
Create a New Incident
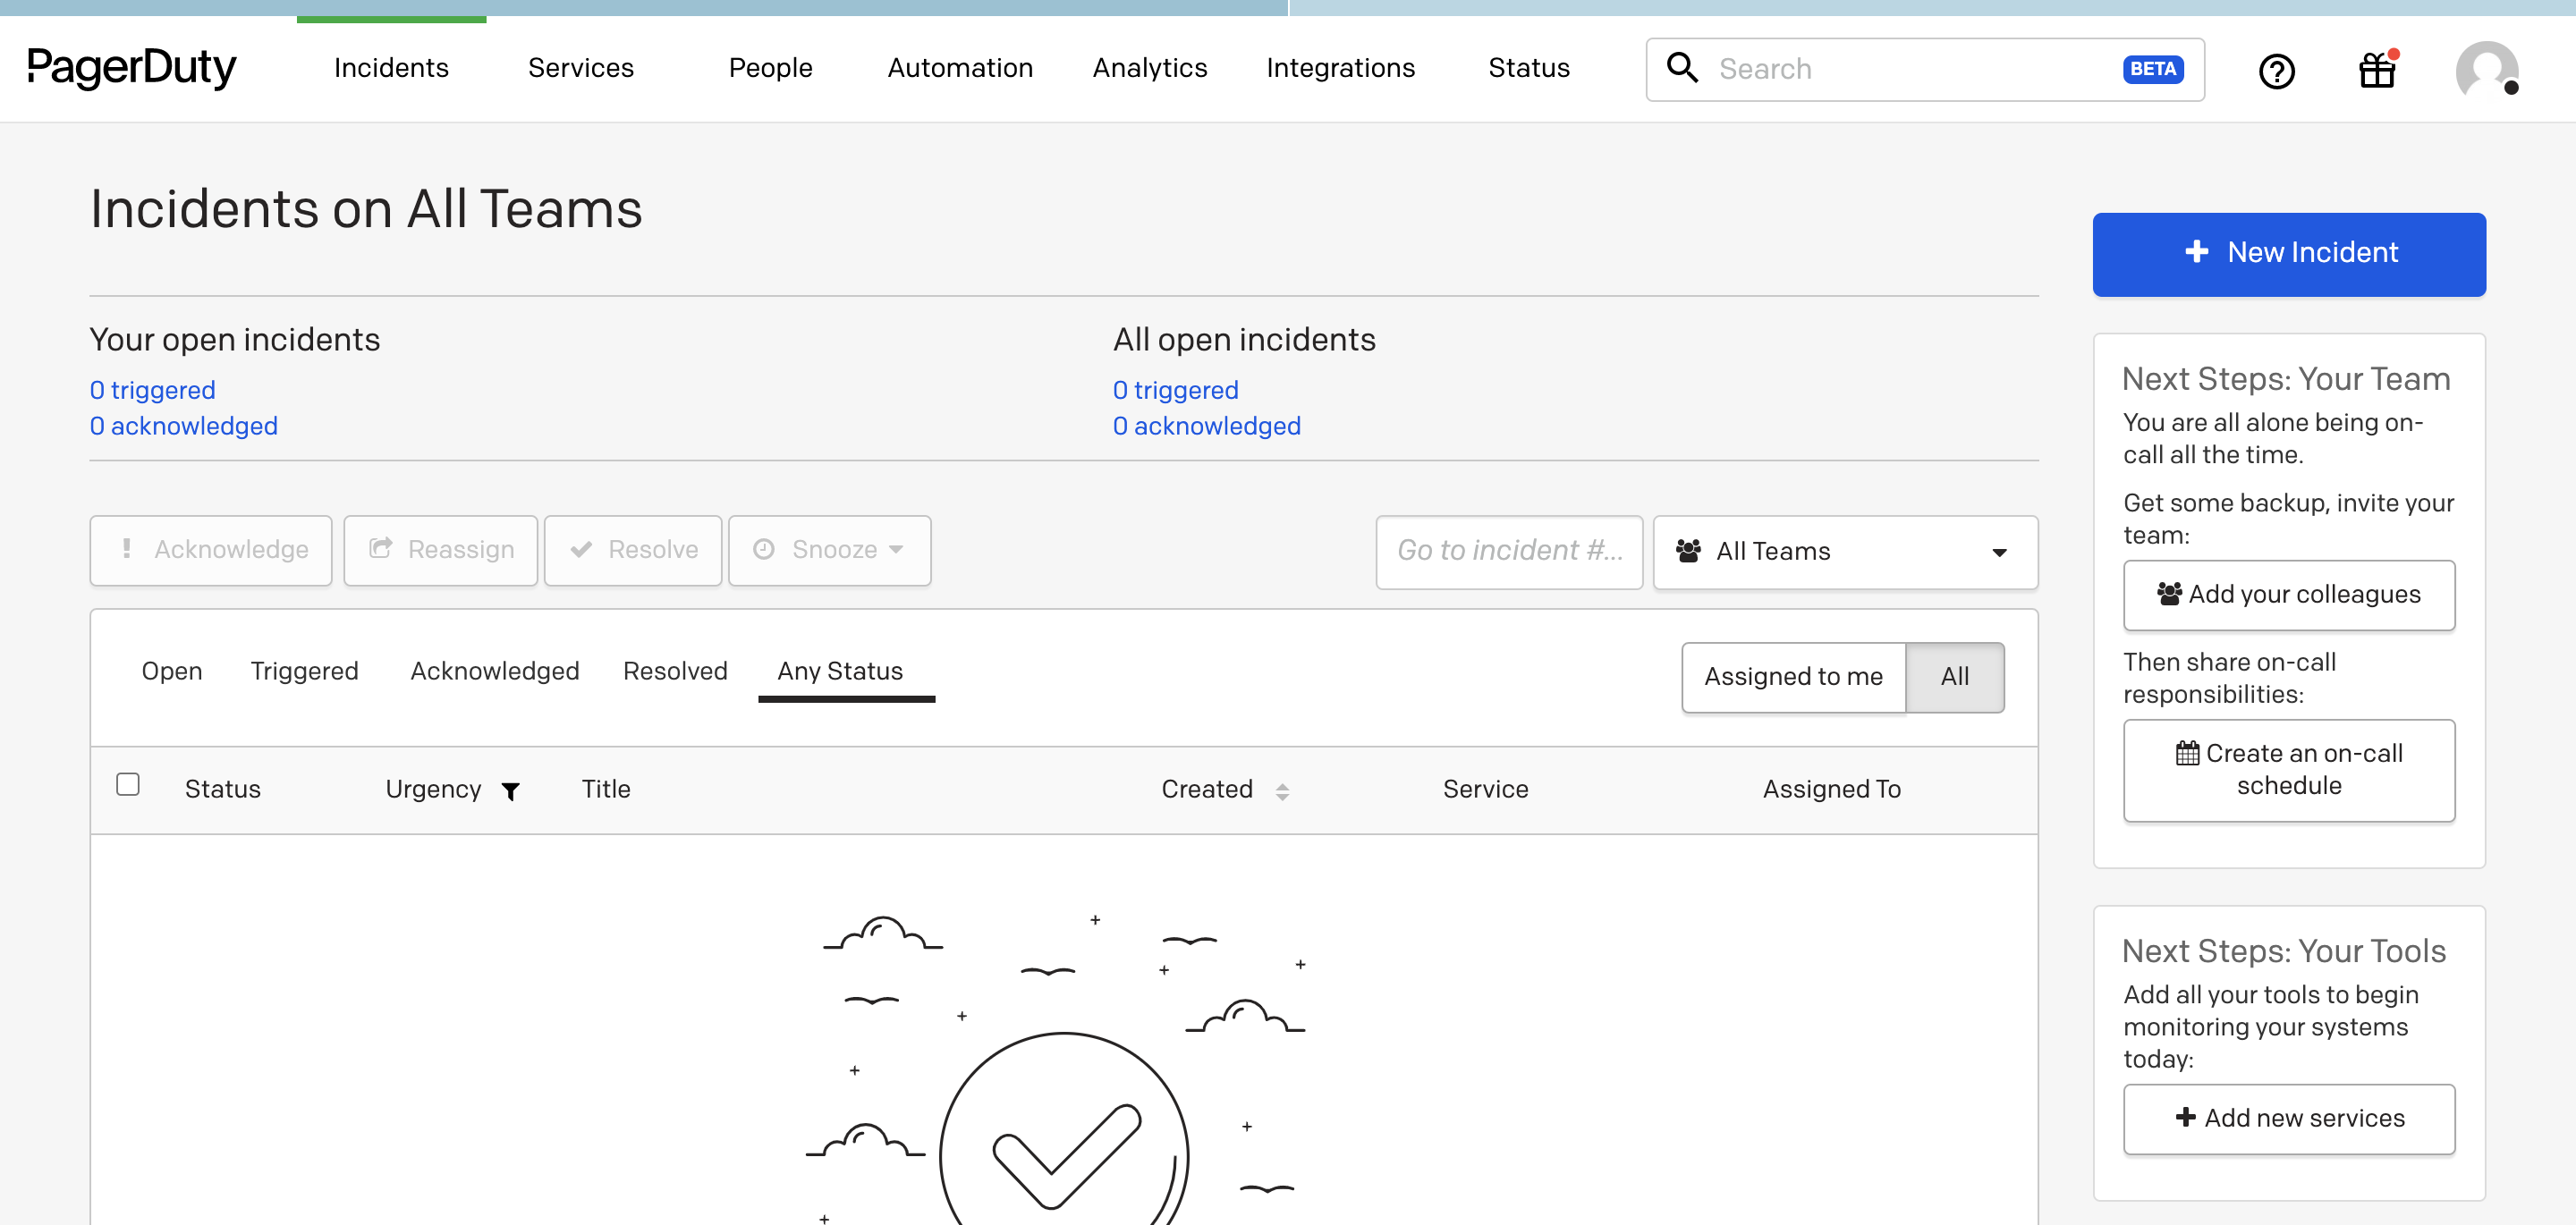pyautogui.click(x=2289, y=254)
